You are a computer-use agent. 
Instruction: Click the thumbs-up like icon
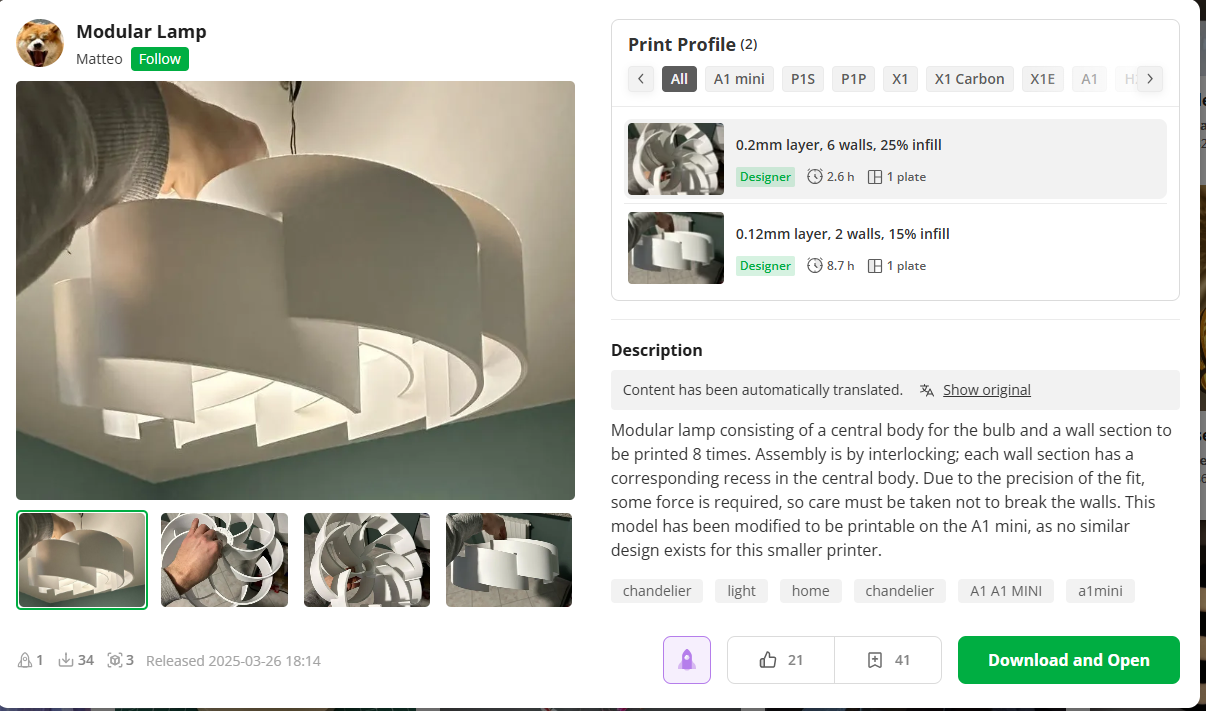pyautogui.click(x=768, y=660)
